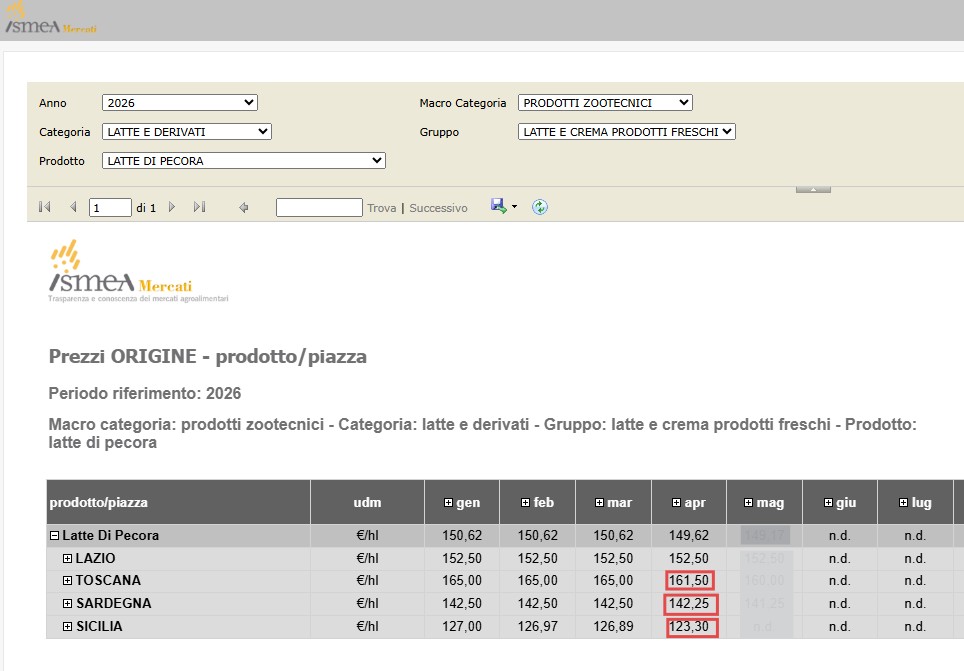Expand the mar month column
Viewport: 964px width, 671px height.
tap(599, 502)
